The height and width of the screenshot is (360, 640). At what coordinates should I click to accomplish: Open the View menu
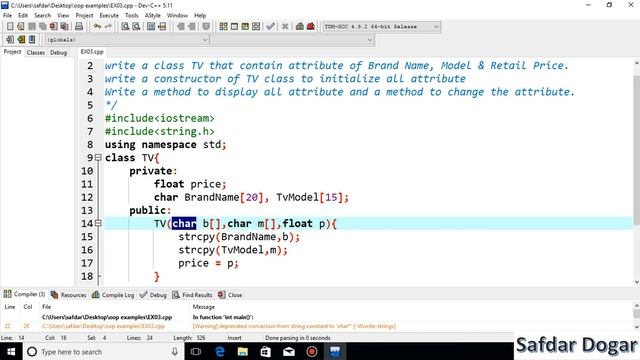pos(63,15)
